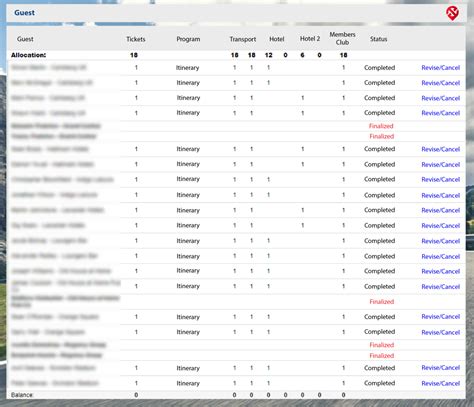Image resolution: width=474 pixels, height=407 pixels.
Task: Click the Guest column header
Action: pos(25,39)
